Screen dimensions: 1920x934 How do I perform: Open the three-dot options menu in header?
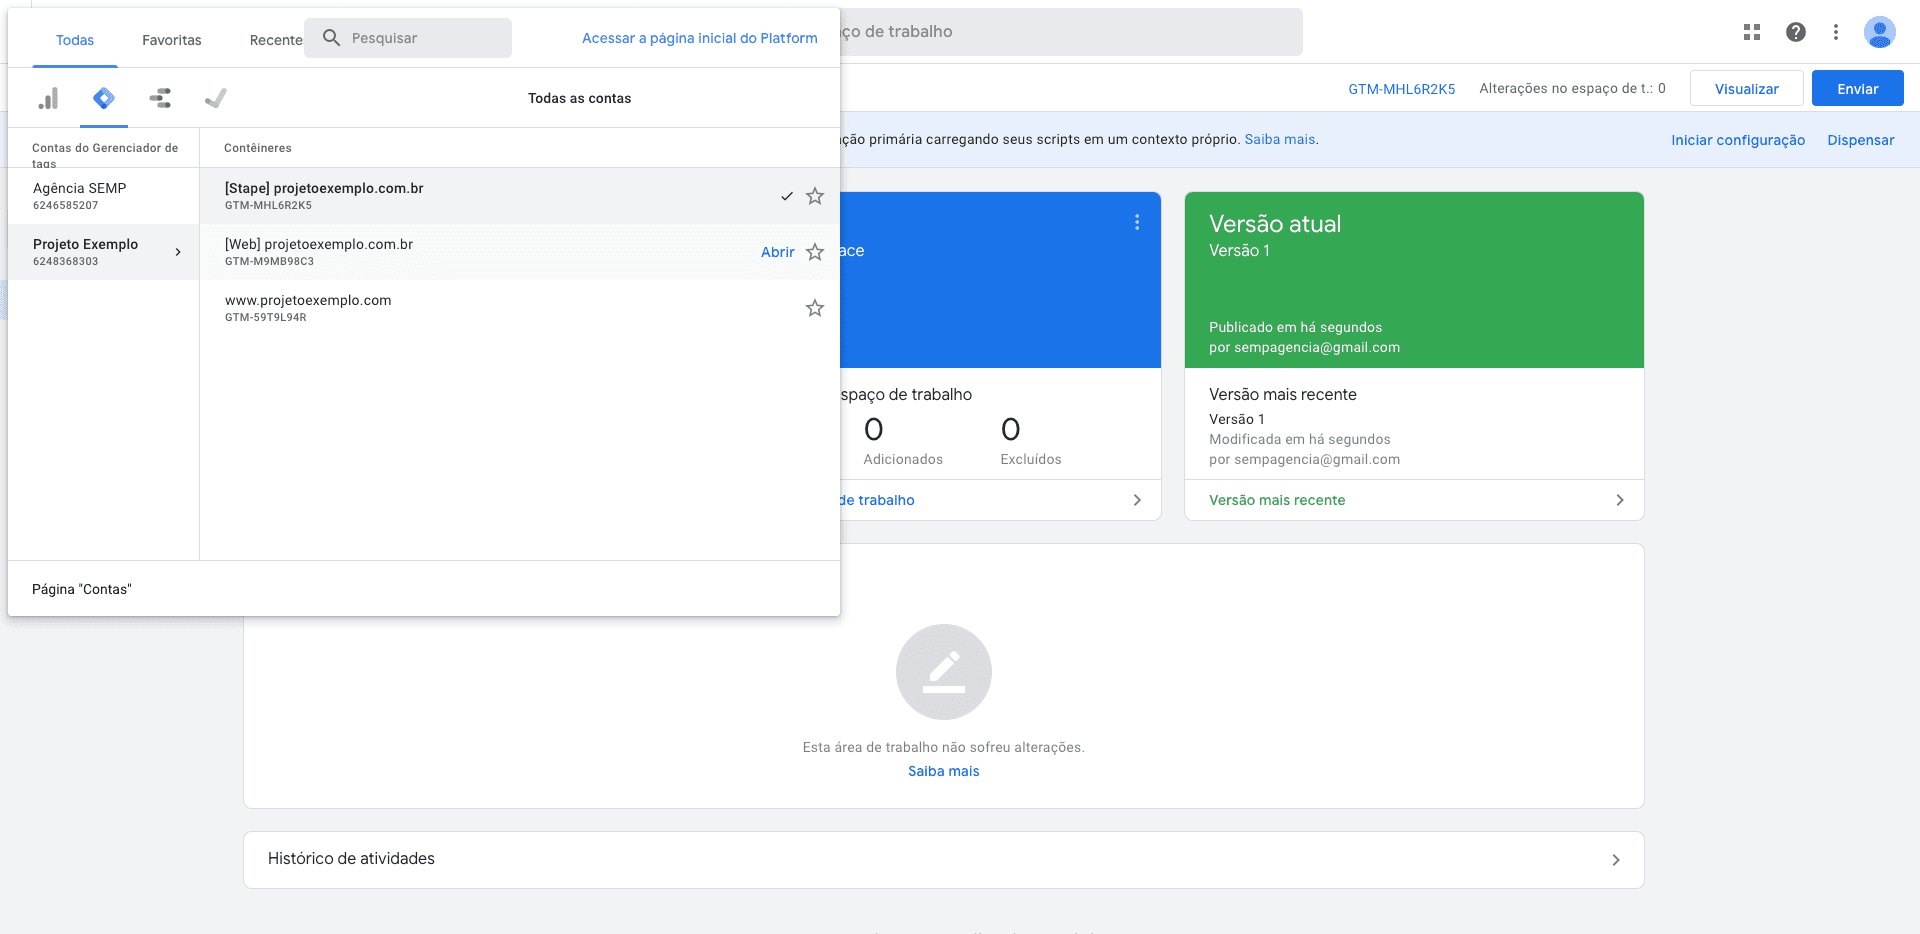click(x=1836, y=32)
